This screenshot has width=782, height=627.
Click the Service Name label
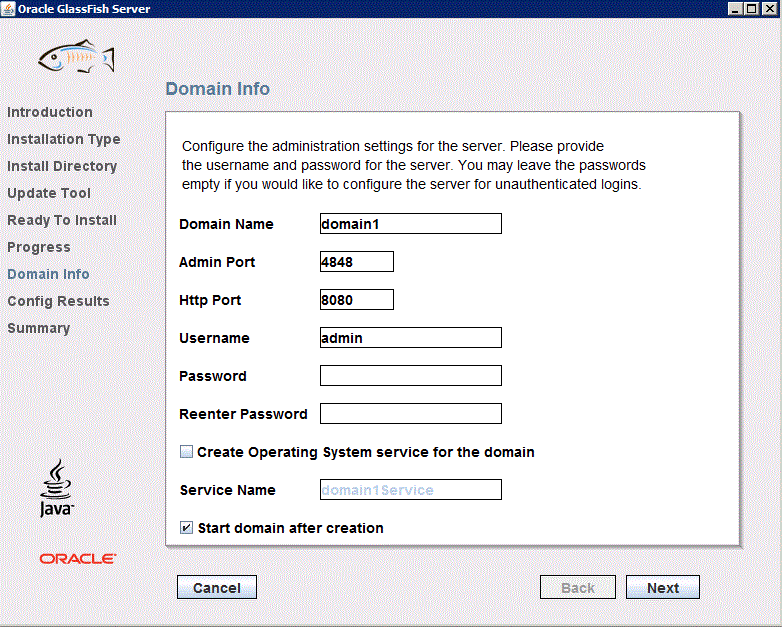227,490
